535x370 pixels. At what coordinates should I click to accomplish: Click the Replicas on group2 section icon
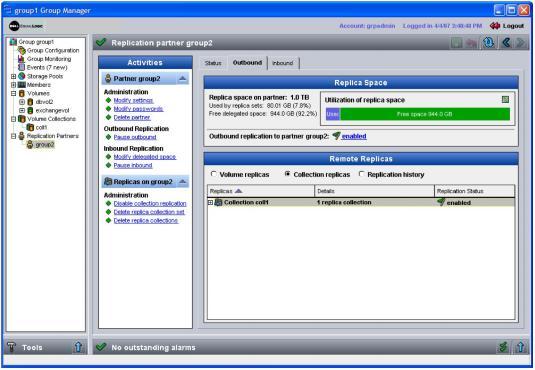point(108,182)
